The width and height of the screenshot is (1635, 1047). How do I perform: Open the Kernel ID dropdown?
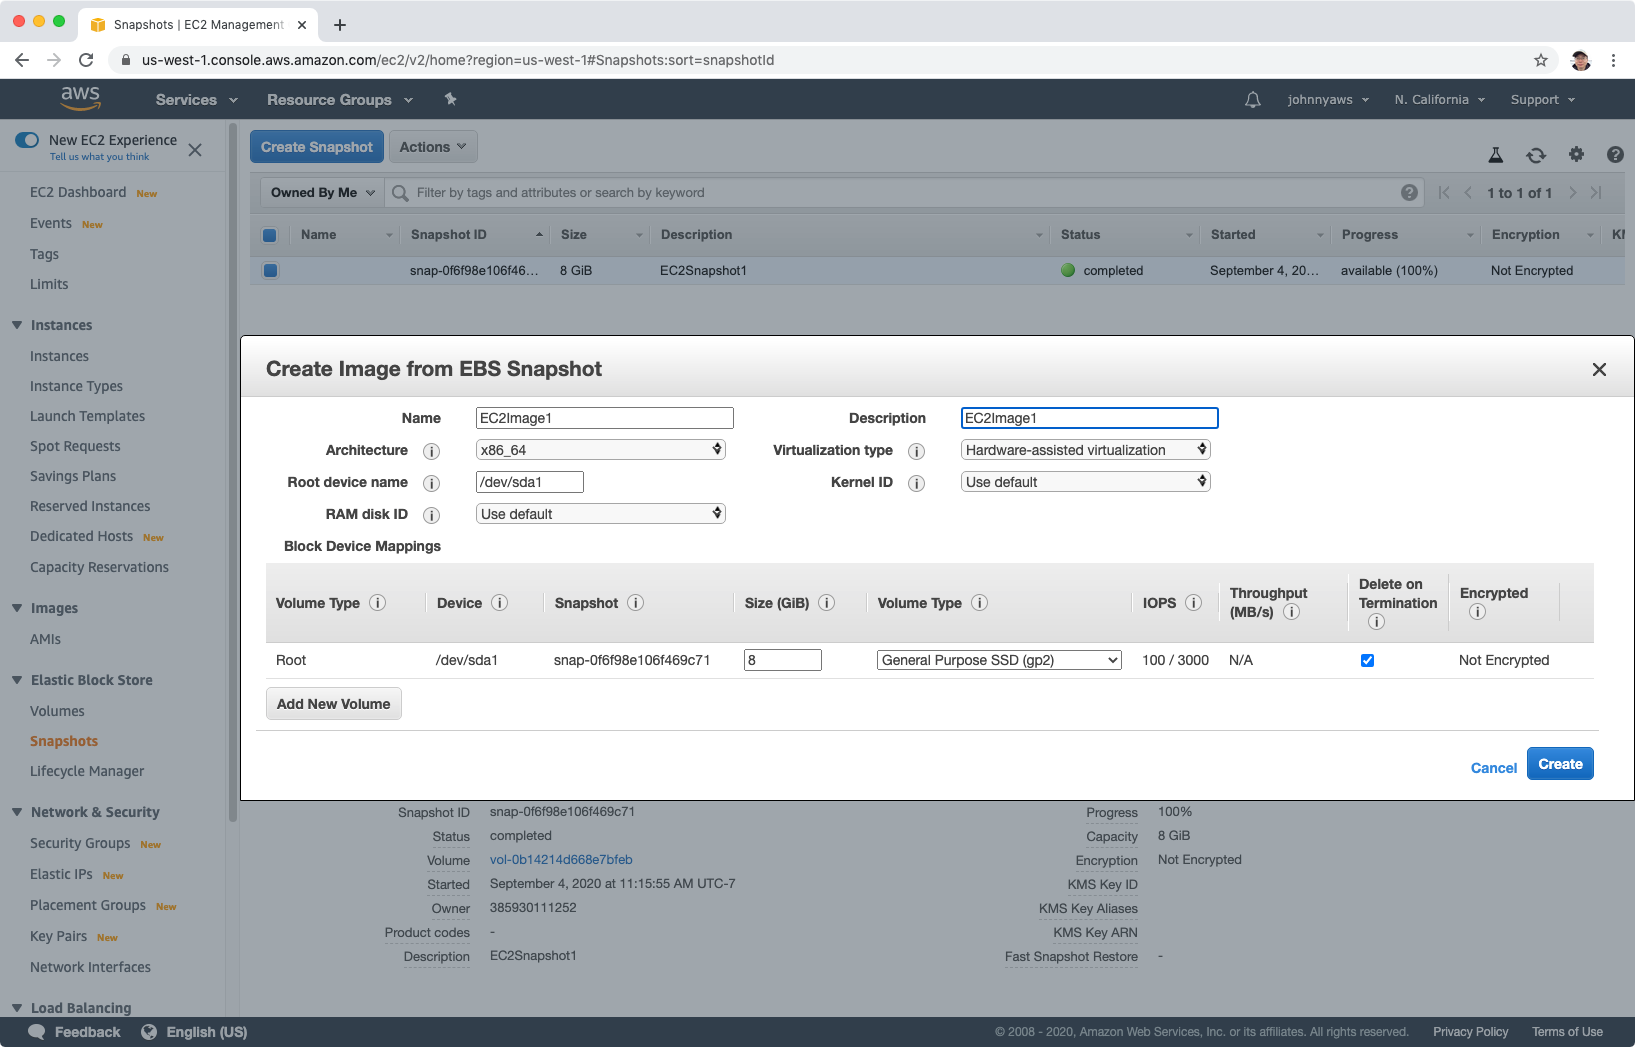coord(1085,482)
